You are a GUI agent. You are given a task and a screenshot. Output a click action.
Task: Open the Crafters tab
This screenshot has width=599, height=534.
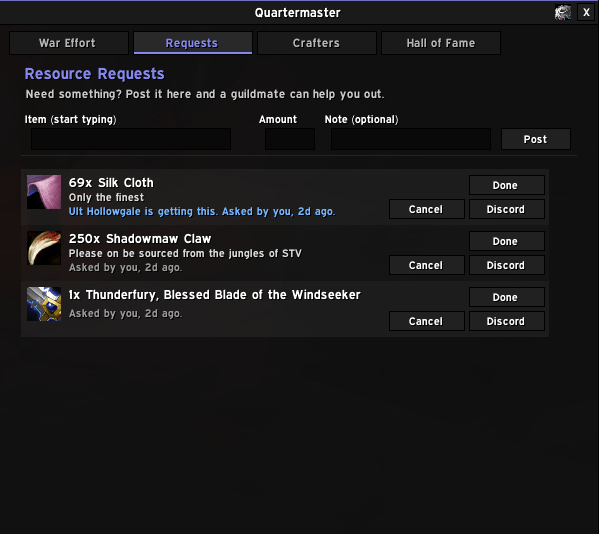(317, 43)
